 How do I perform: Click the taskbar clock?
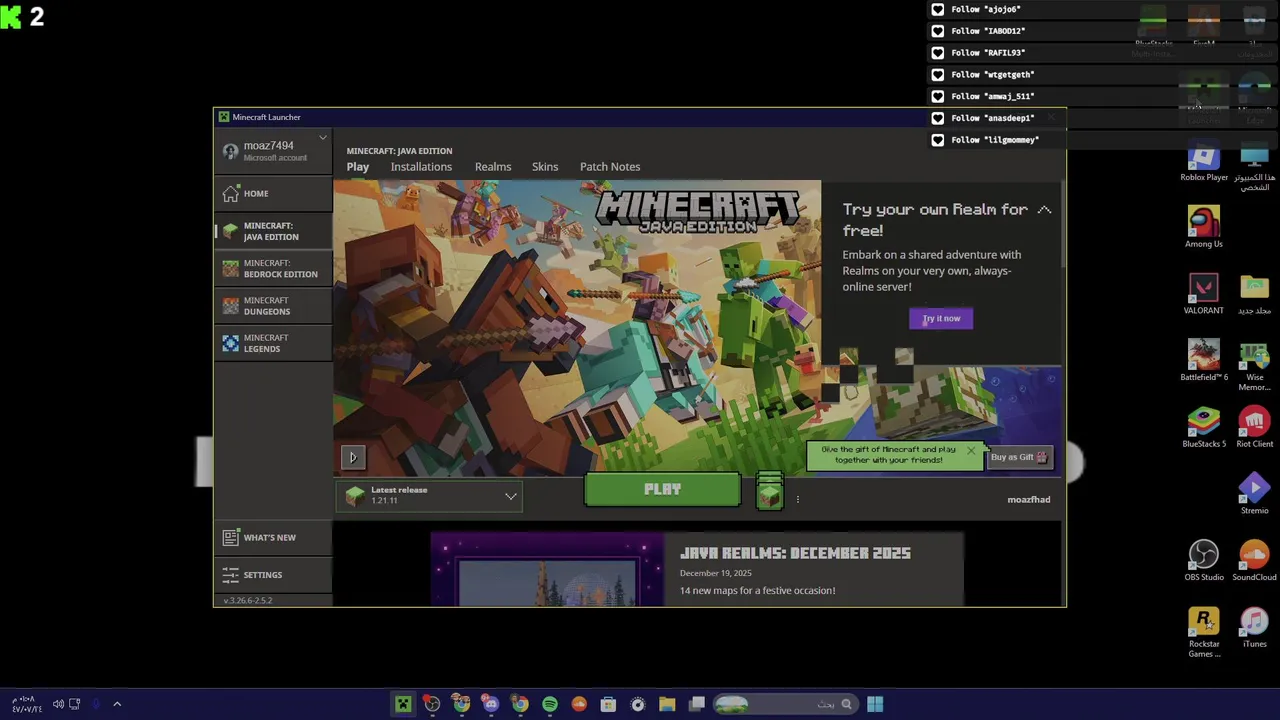click(x=26, y=704)
